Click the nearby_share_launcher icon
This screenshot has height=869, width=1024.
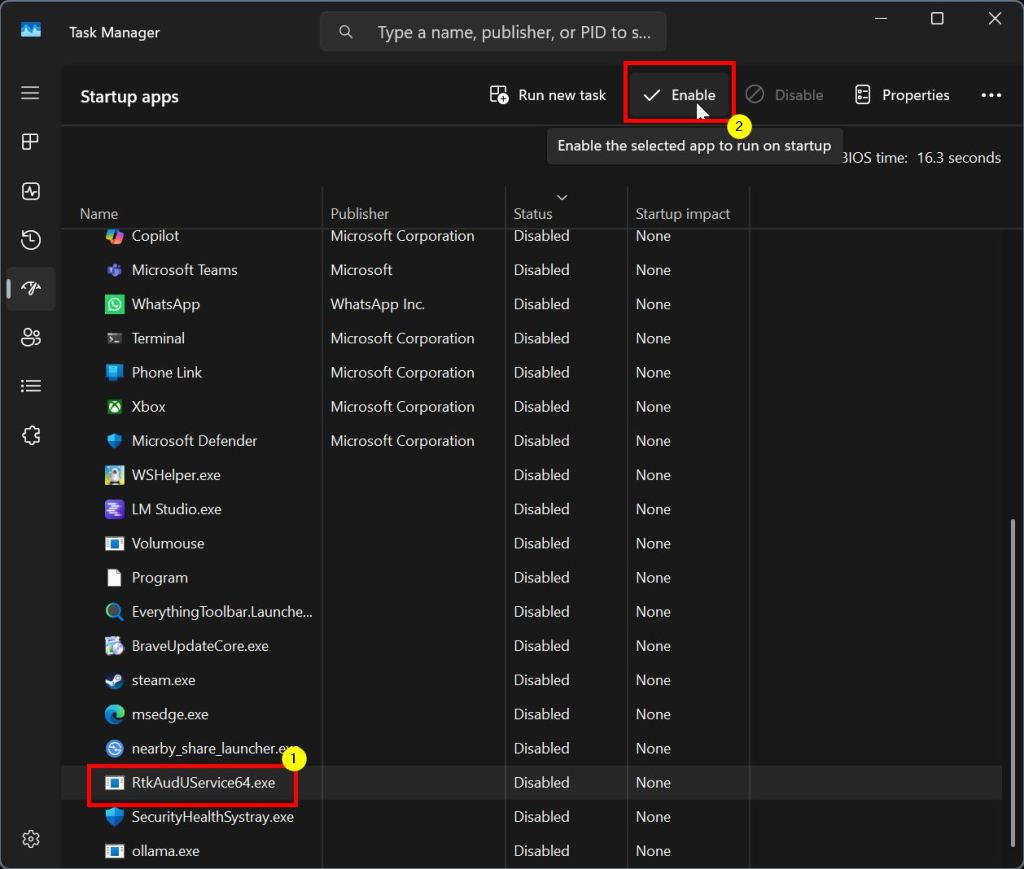coord(114,748)
